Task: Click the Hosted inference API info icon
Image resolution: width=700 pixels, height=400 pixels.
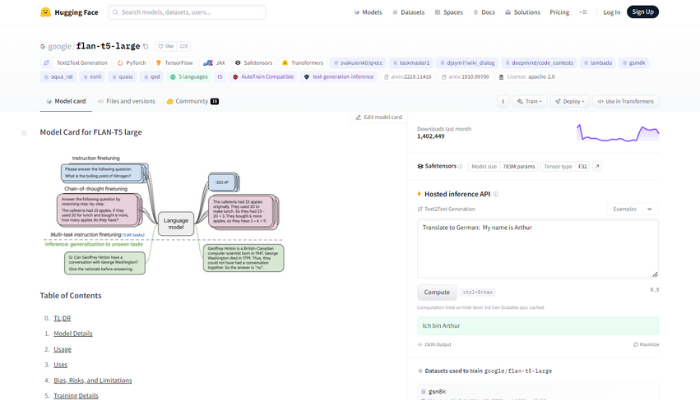Action: click(x=496, y=194)
